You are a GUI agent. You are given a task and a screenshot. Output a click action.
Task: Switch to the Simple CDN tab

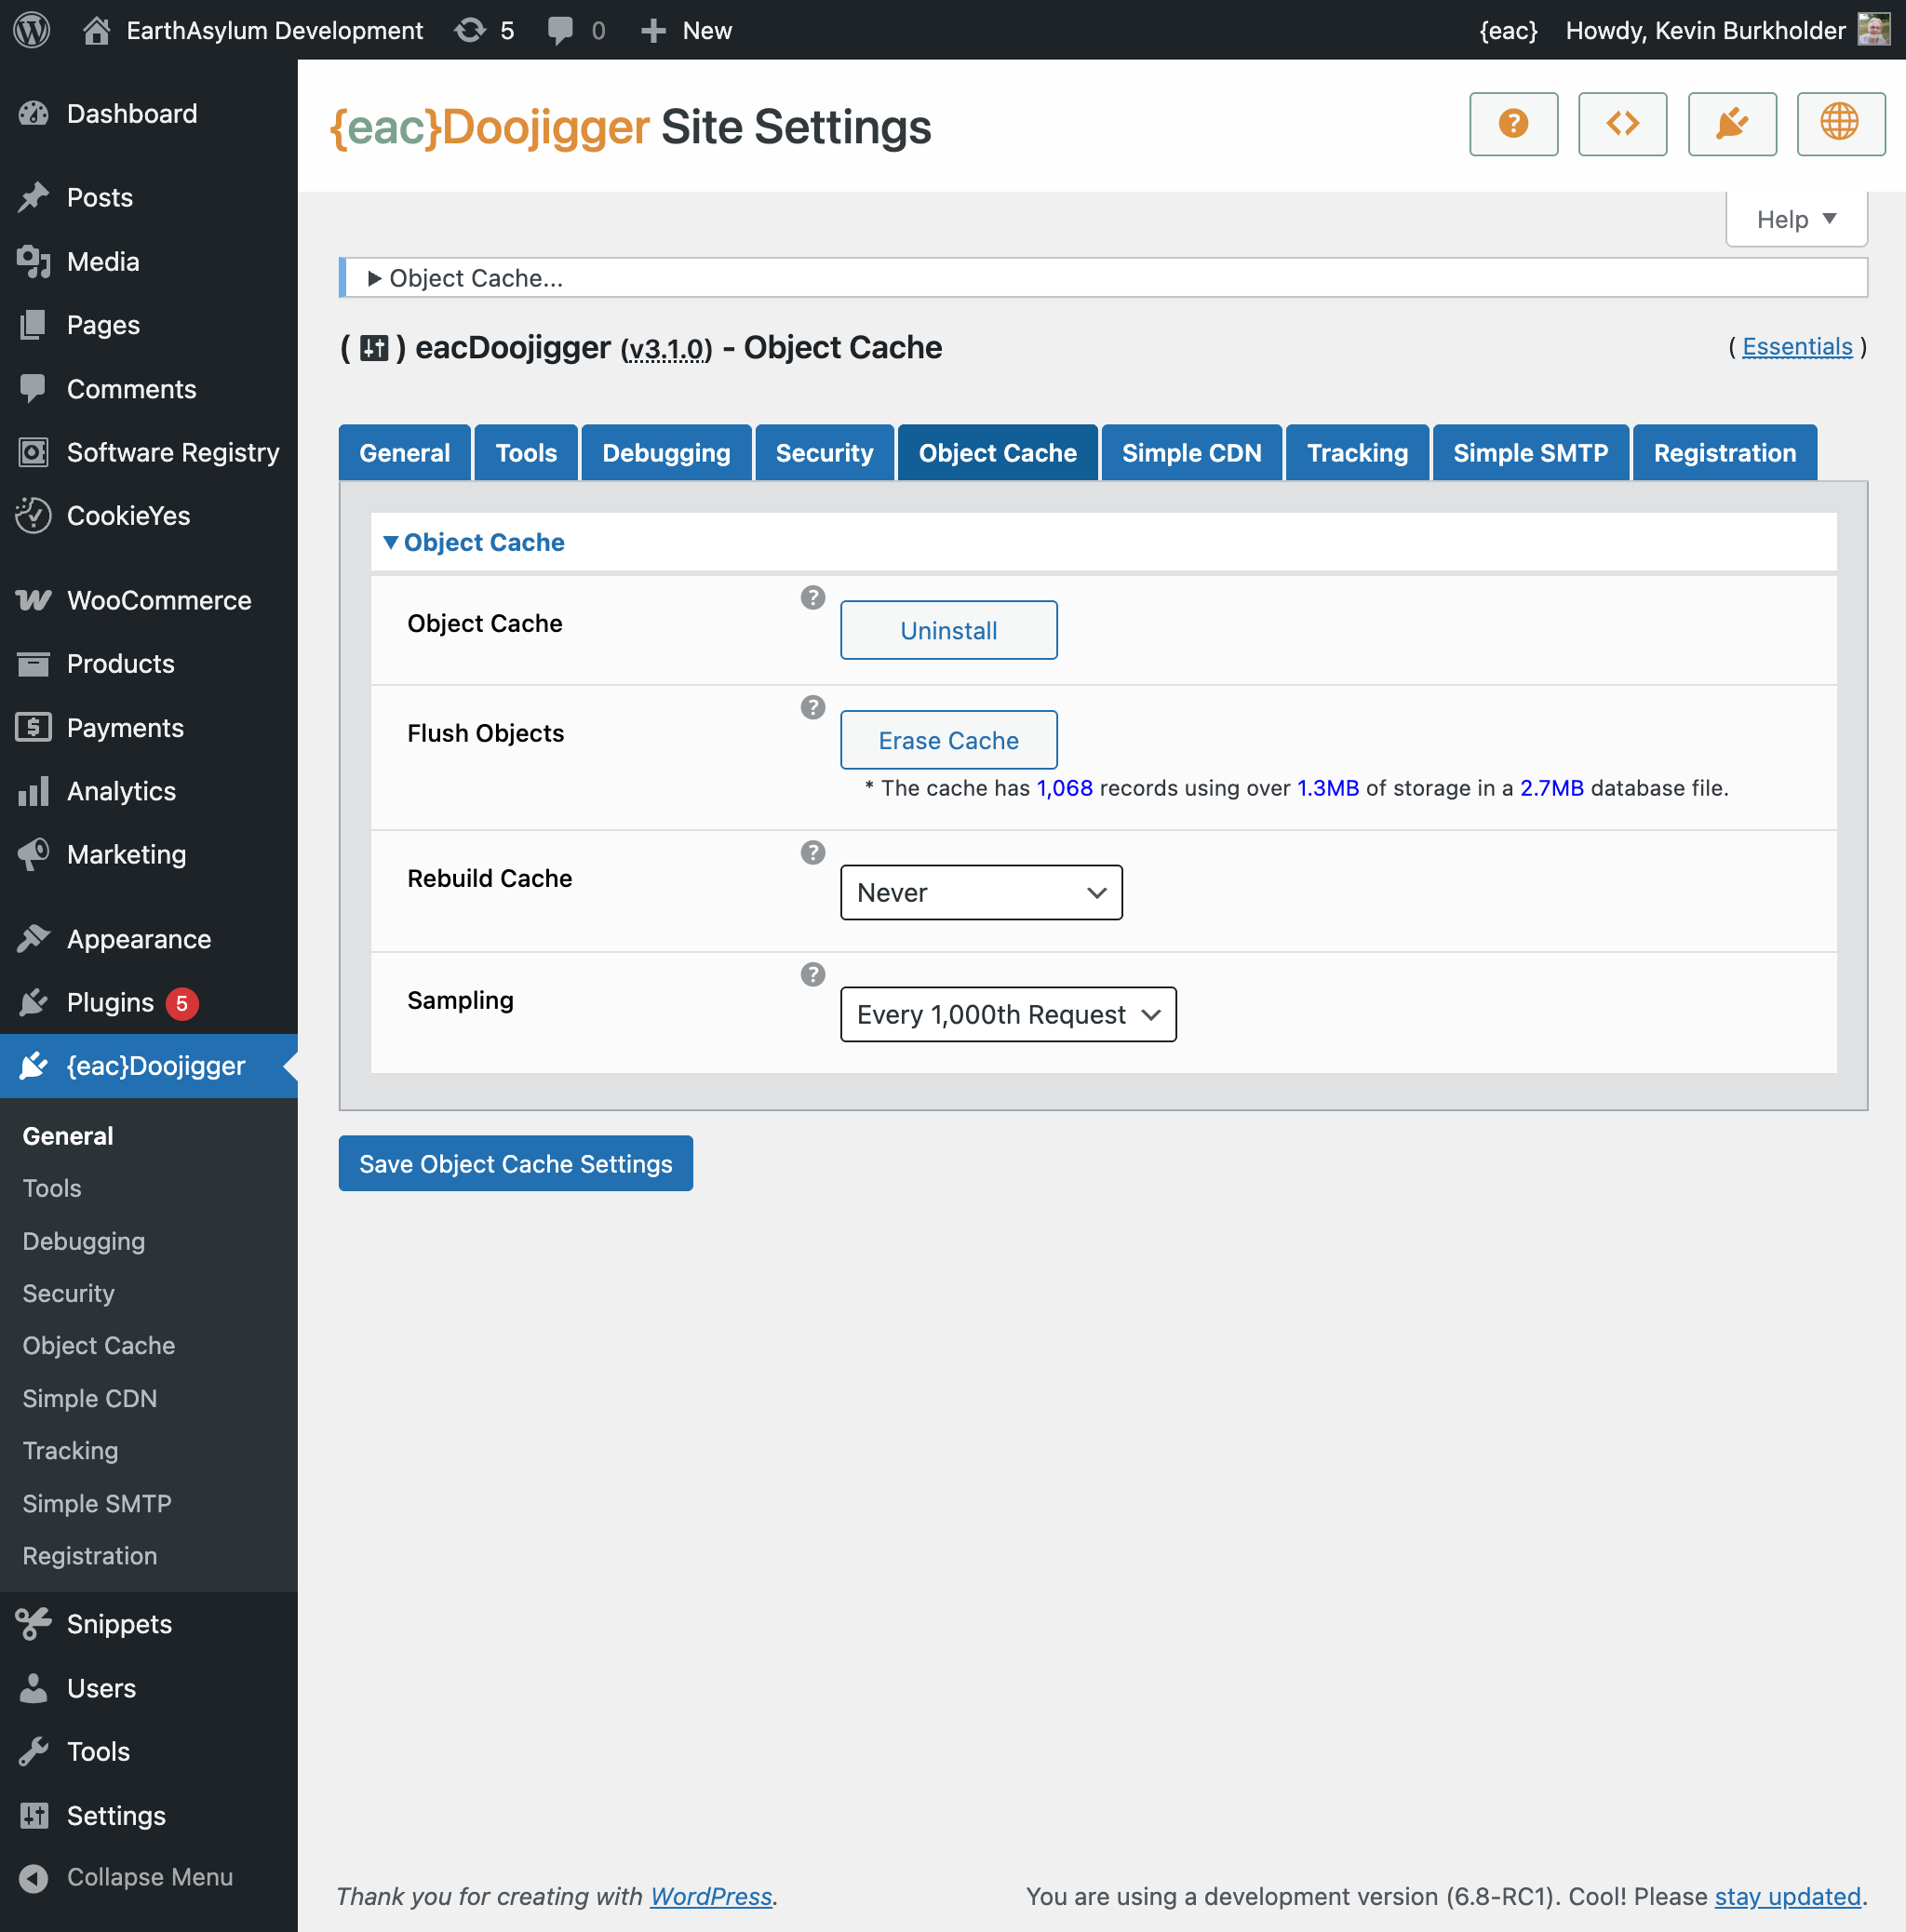click(1191, 453)
